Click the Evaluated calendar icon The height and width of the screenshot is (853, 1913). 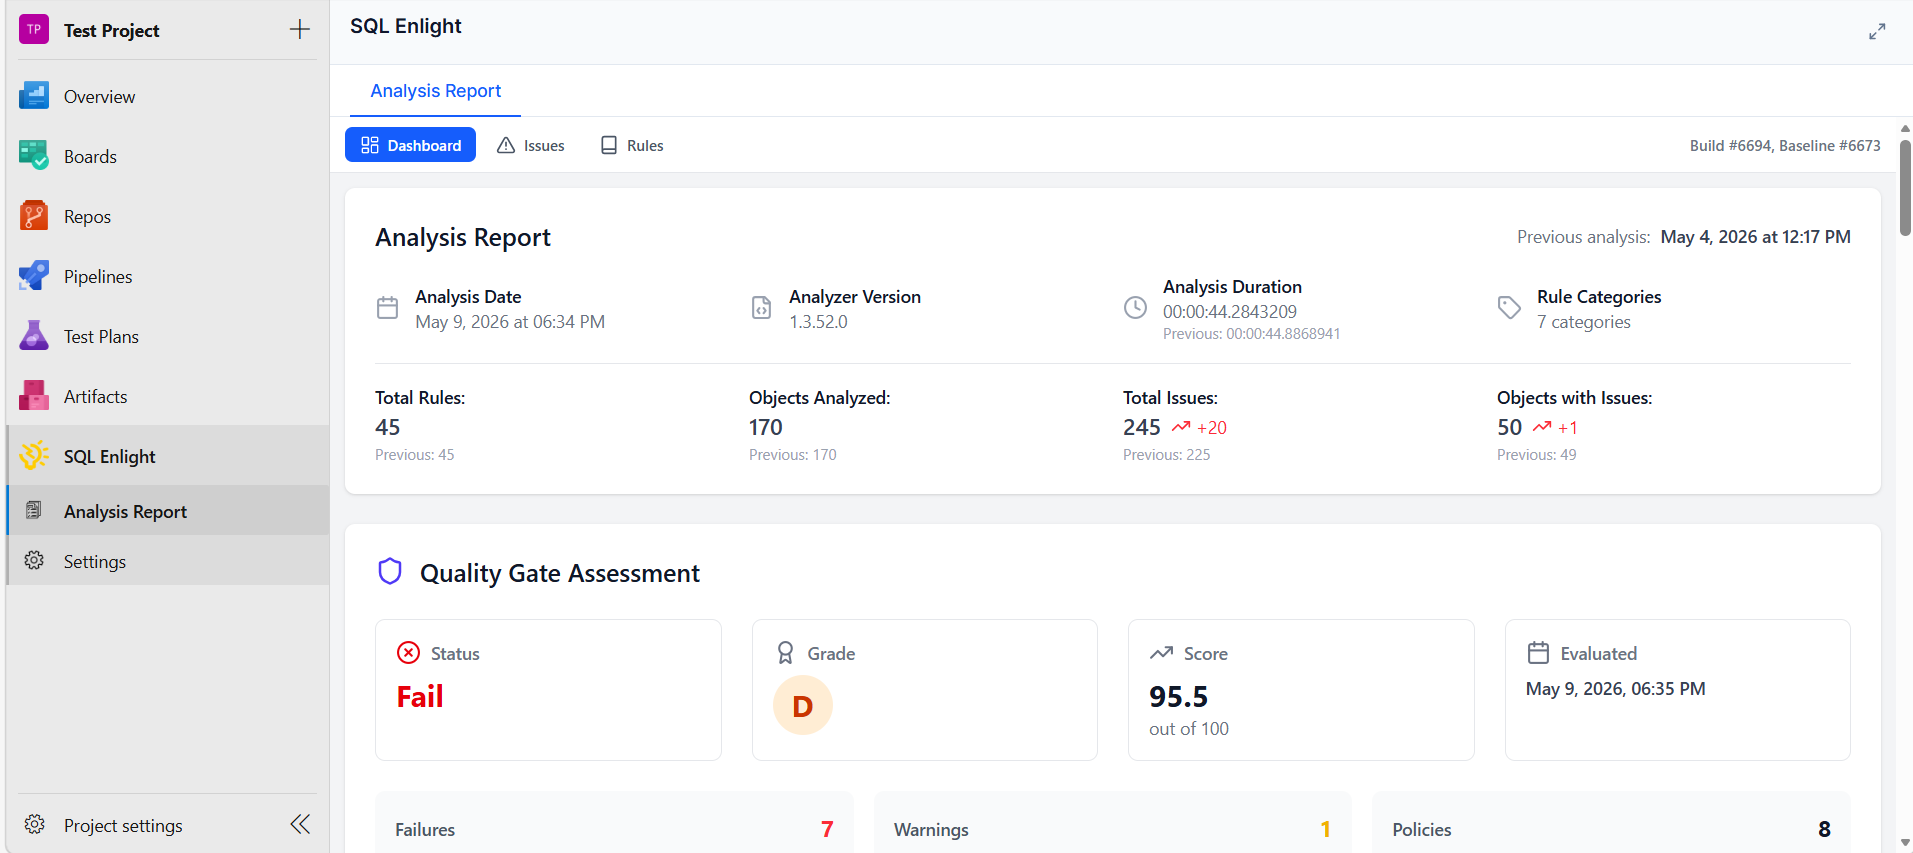click(x=1538, y=653)
